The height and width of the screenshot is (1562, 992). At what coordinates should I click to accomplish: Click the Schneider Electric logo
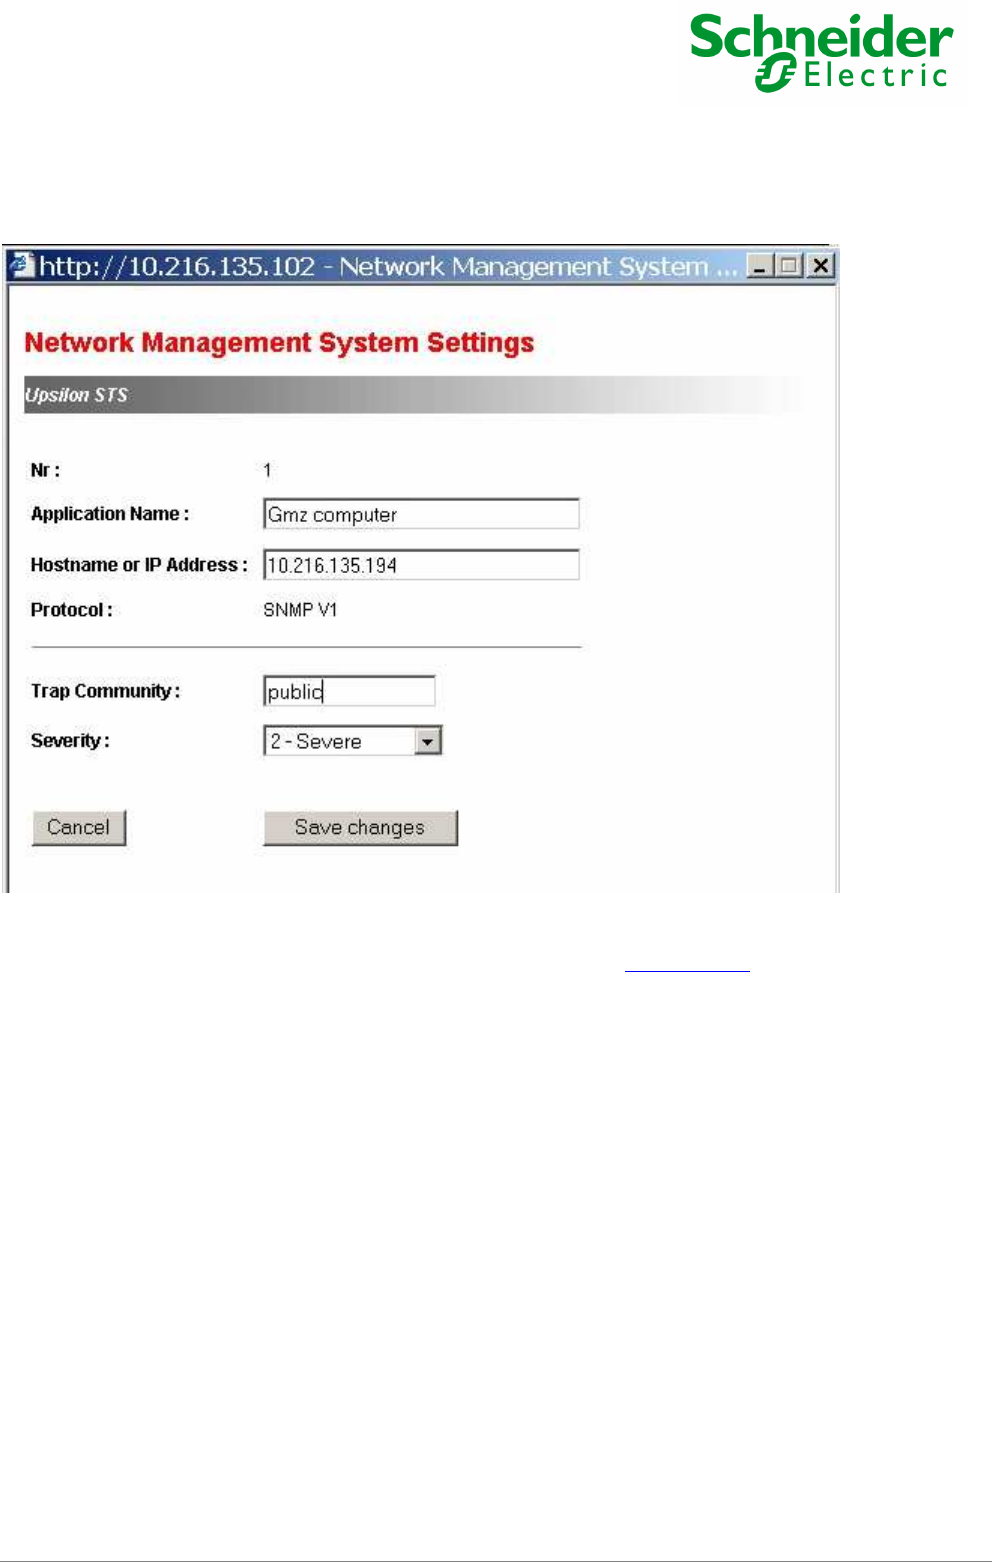pos(821,53)
